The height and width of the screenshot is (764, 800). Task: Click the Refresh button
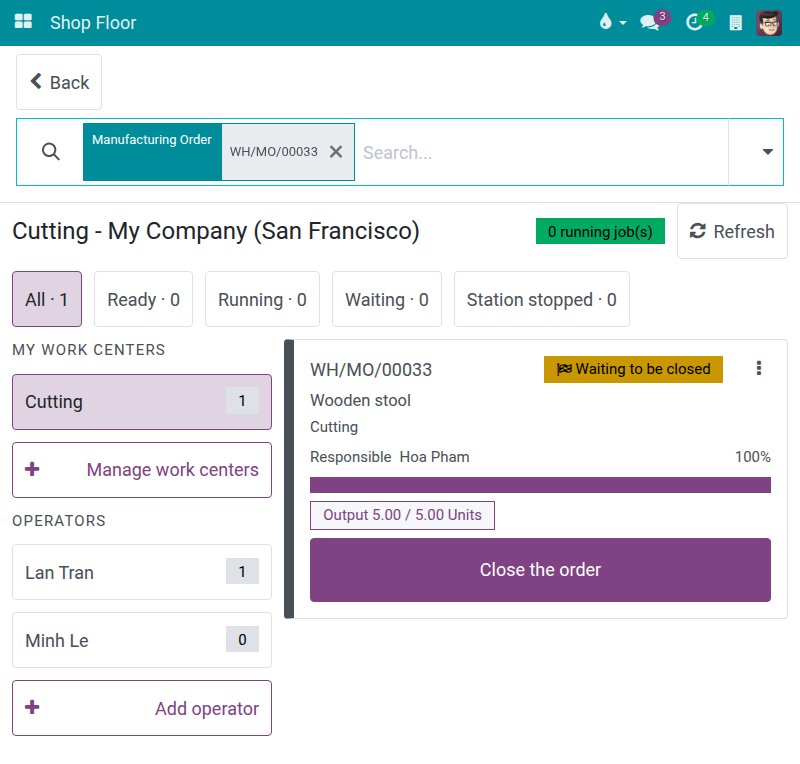point(732,231)
